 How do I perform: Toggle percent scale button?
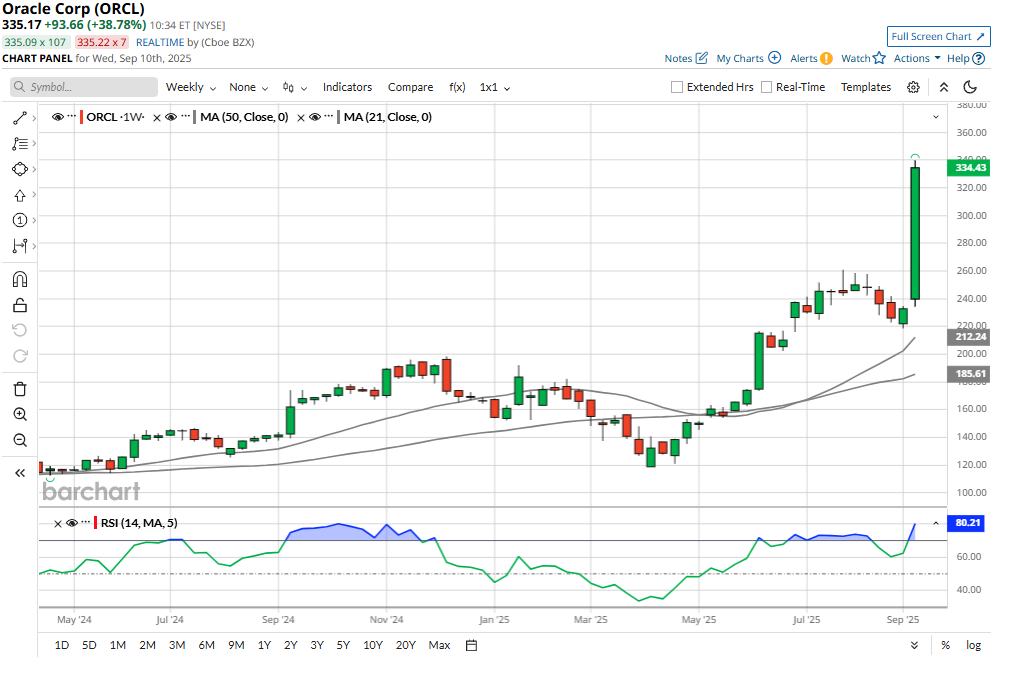tap(945, 645)
